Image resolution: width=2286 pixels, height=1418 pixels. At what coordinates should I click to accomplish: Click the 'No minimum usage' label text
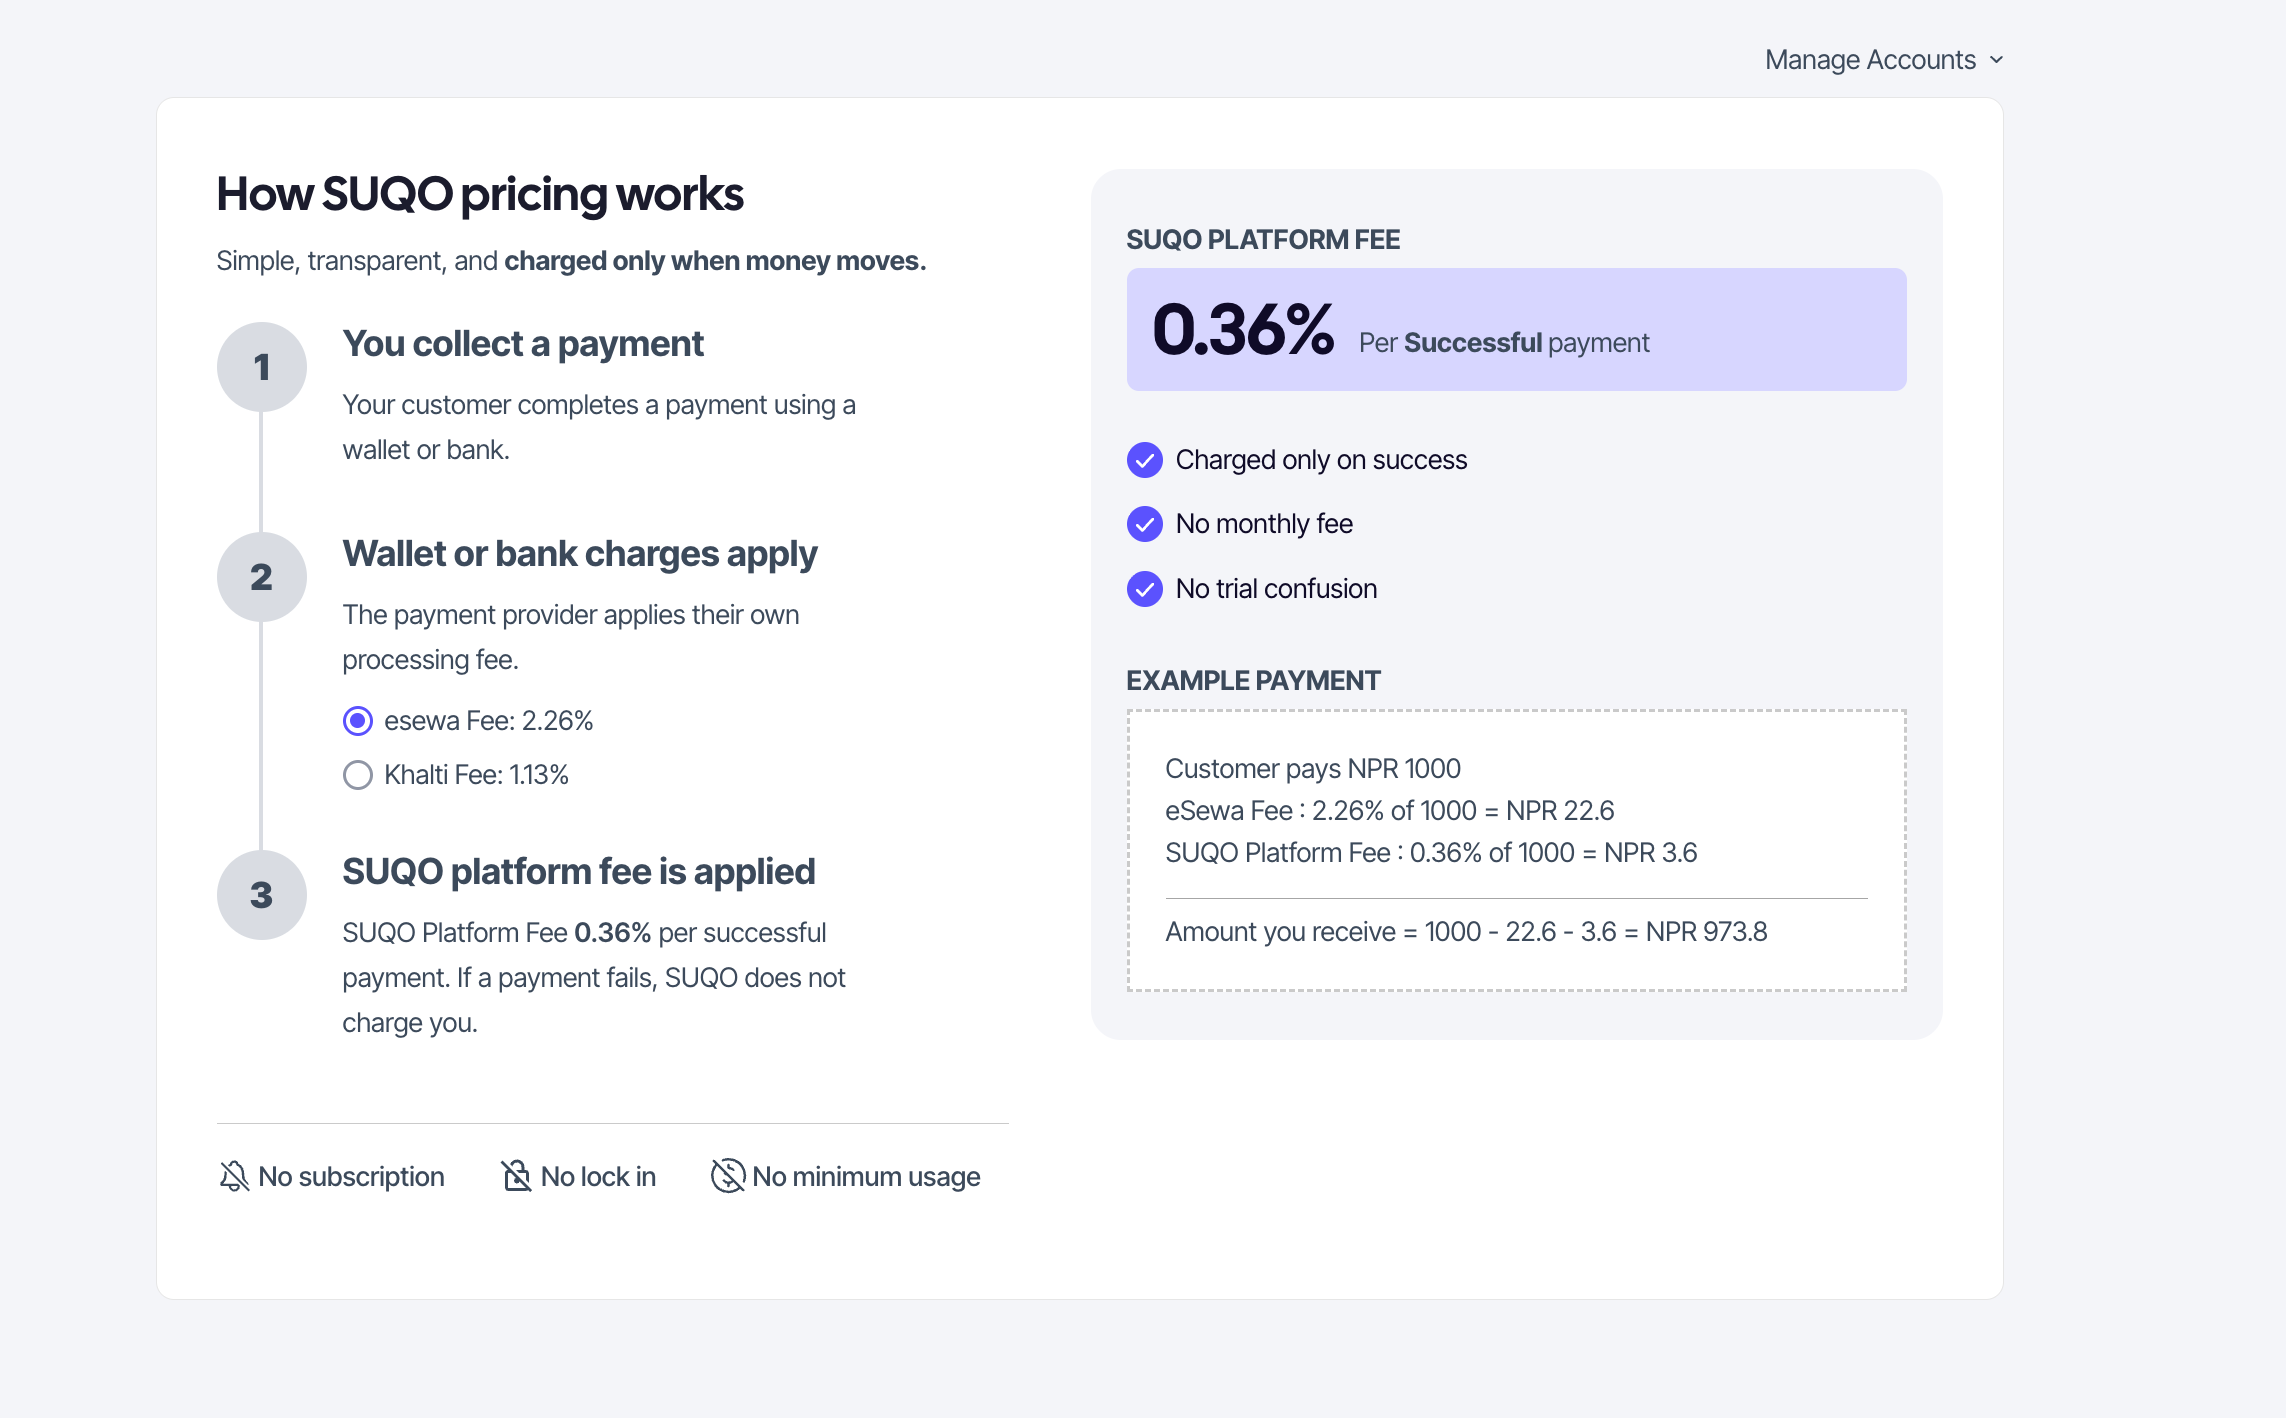tap(866, 1177)
